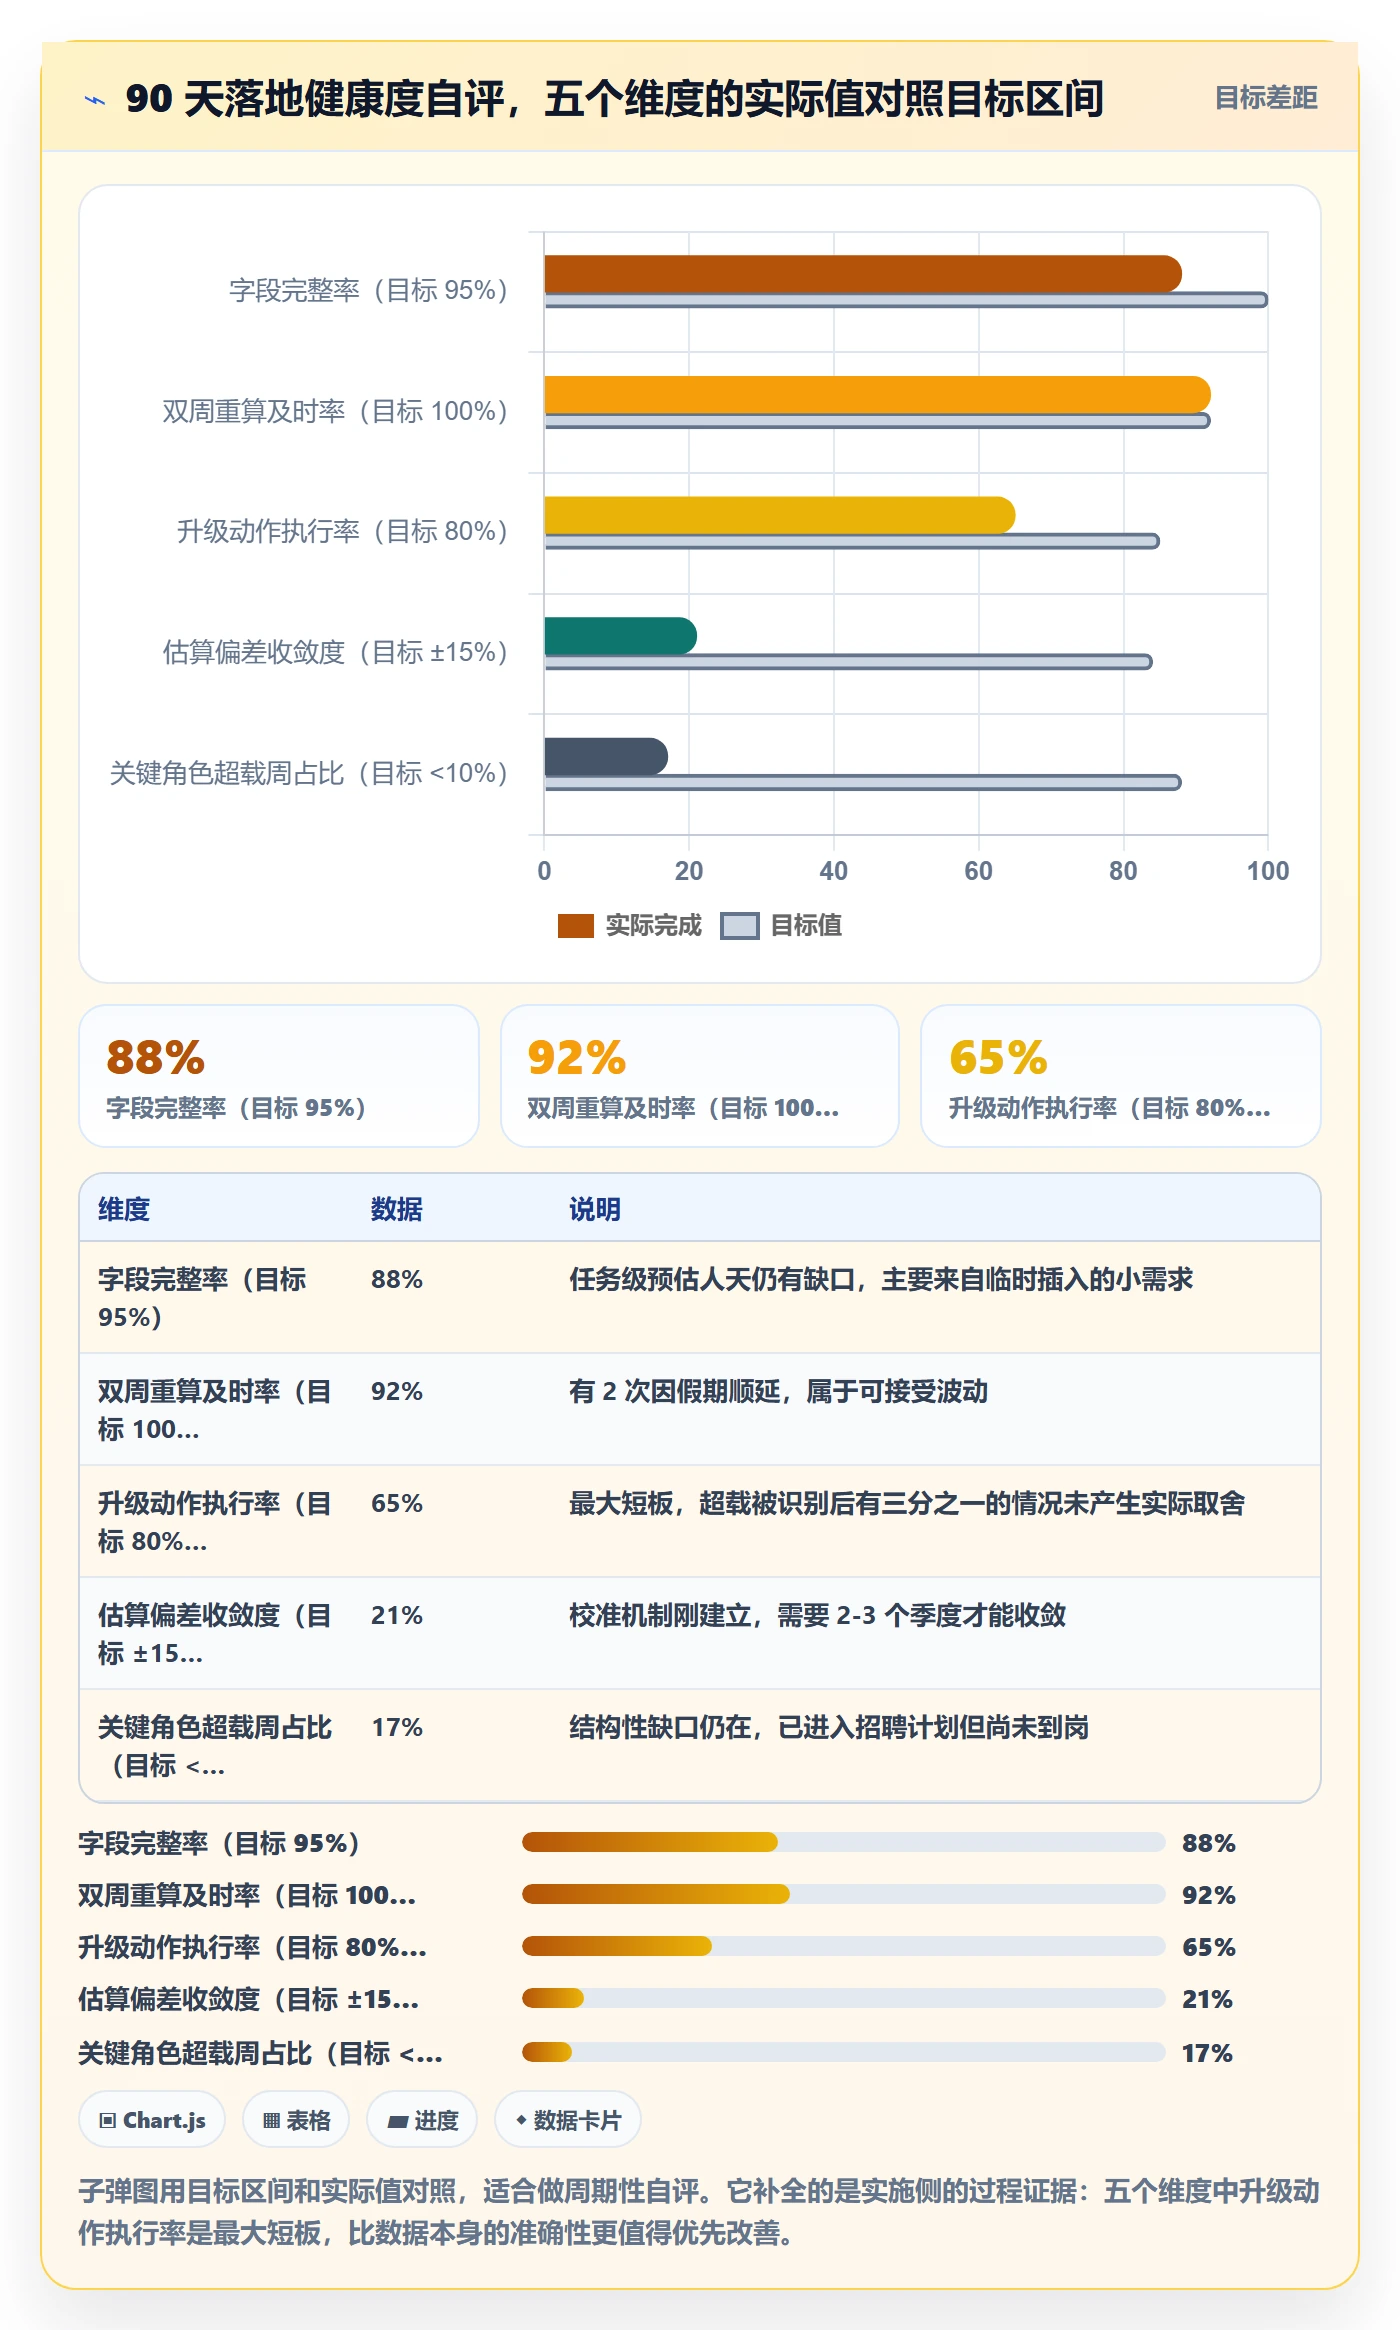Select the 表格 tag chip
This screenshot has height=2330, width=1400.
click(x=296, y=2119)
